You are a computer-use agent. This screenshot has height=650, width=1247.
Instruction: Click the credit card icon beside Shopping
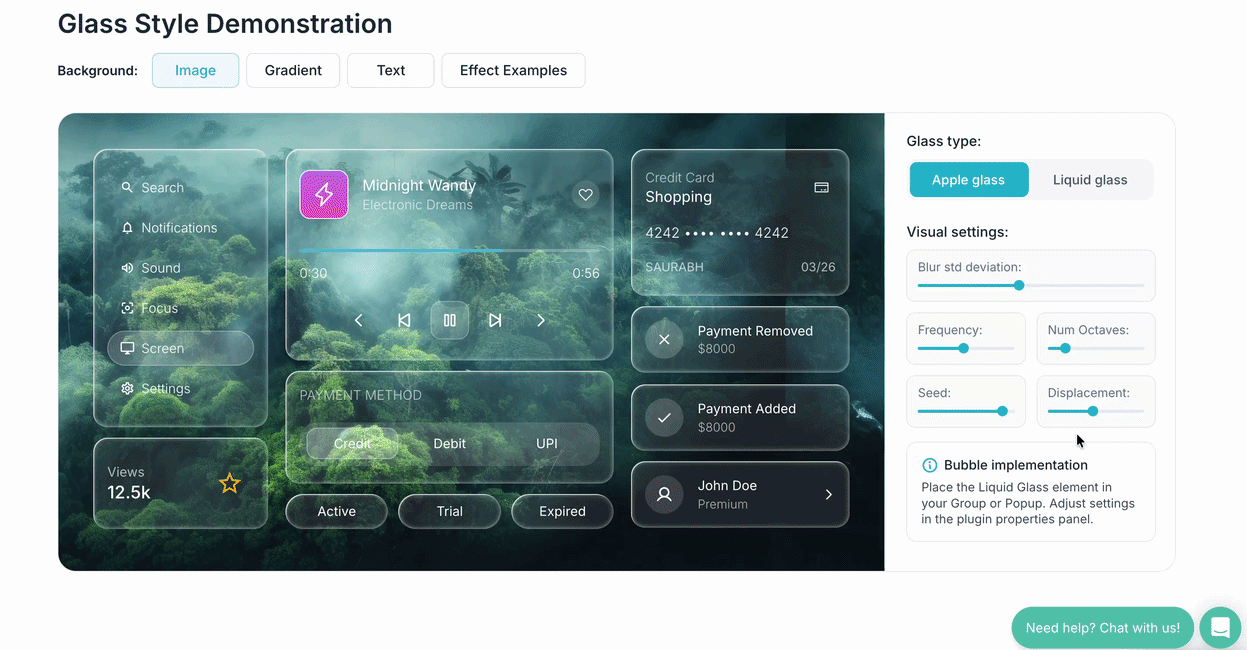[x=821, y=188]
